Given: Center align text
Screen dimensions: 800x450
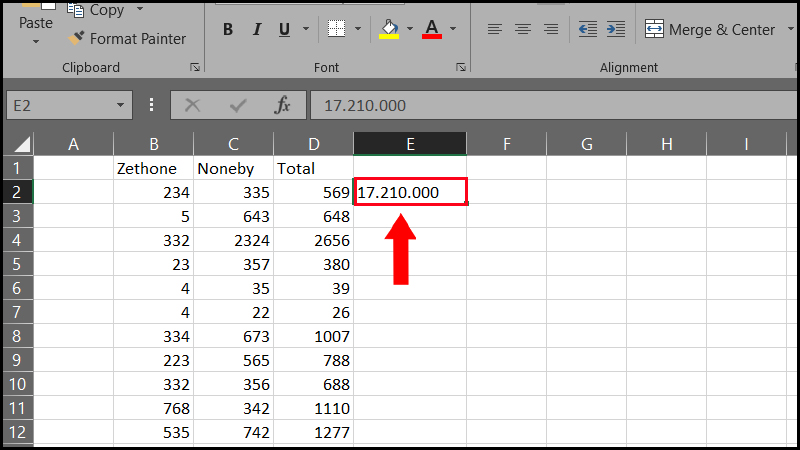Looking at the screenshot, I should pos(522,29).
